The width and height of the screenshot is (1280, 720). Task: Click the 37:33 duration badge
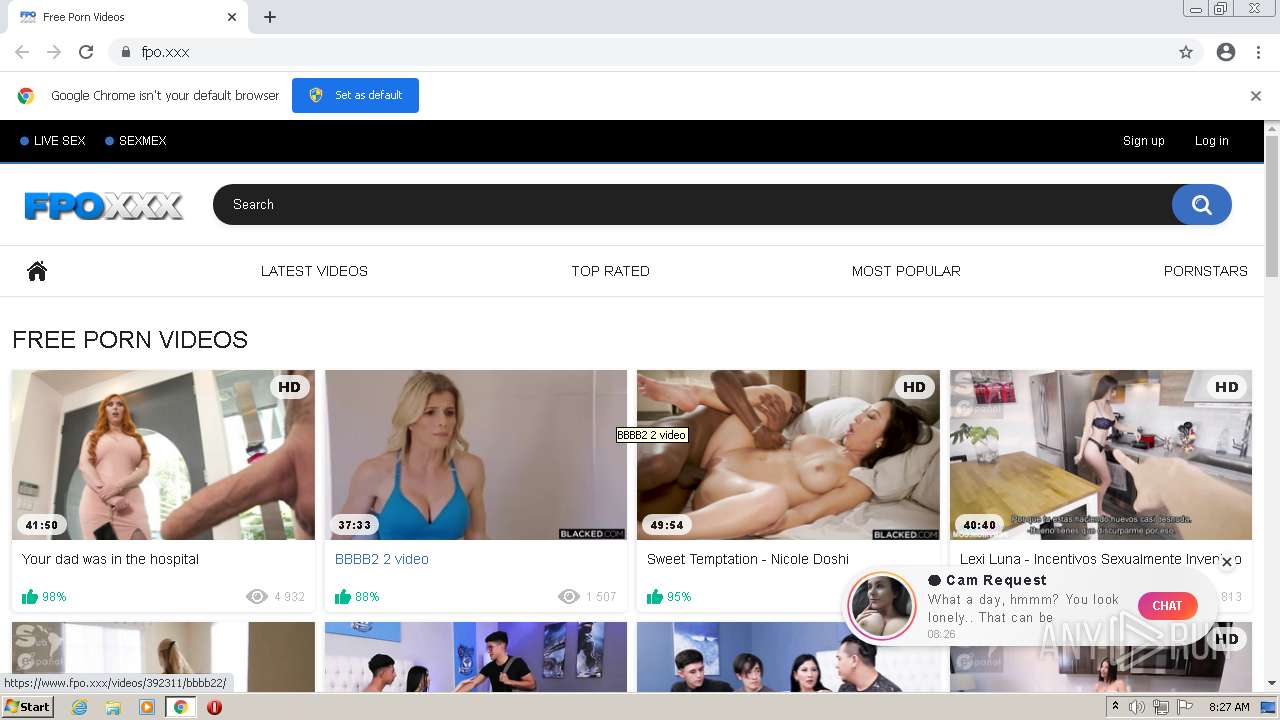(354, 525)
